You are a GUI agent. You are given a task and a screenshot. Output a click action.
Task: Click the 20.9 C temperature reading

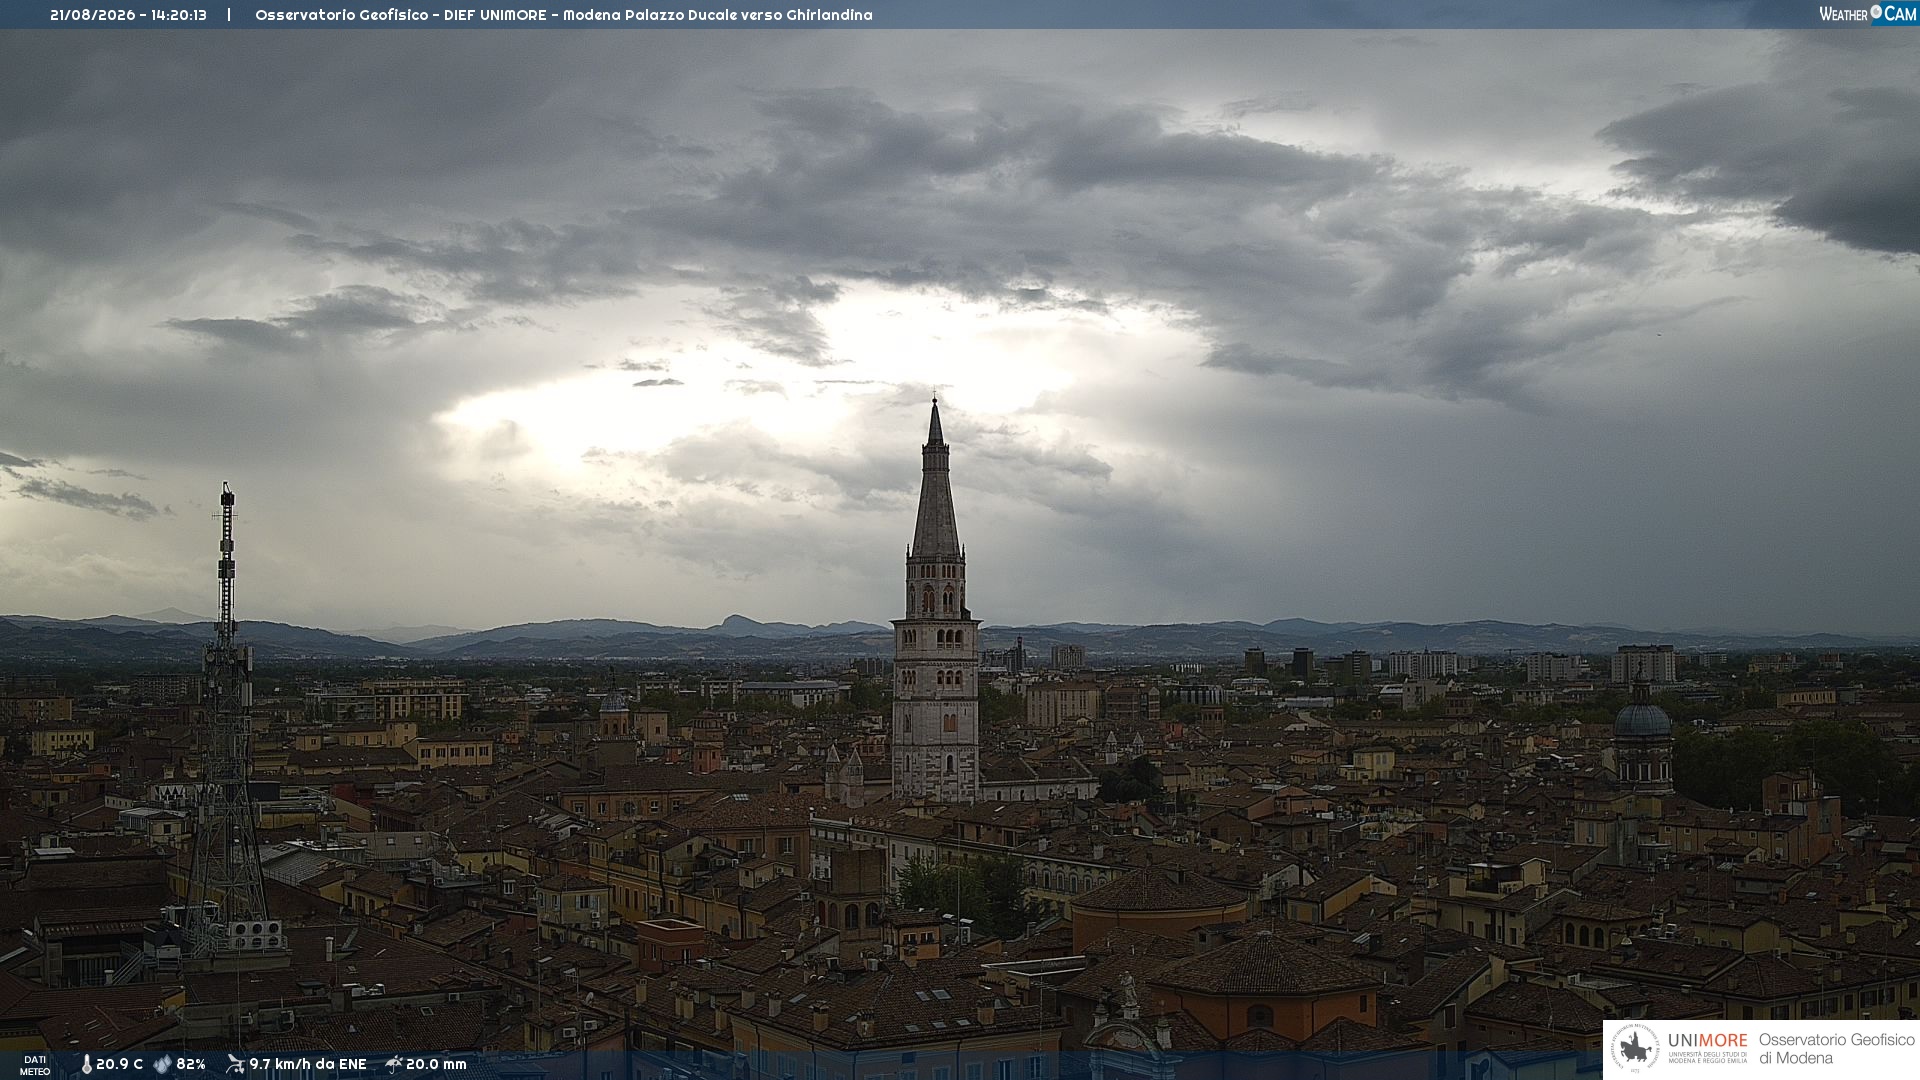[119, 1064]
